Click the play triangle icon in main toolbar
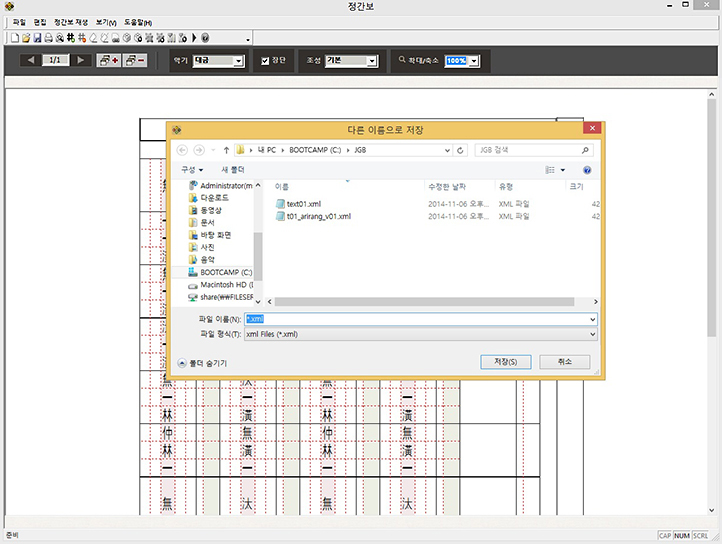The height and width of the screenshot is (544, 722). (194, 38)
